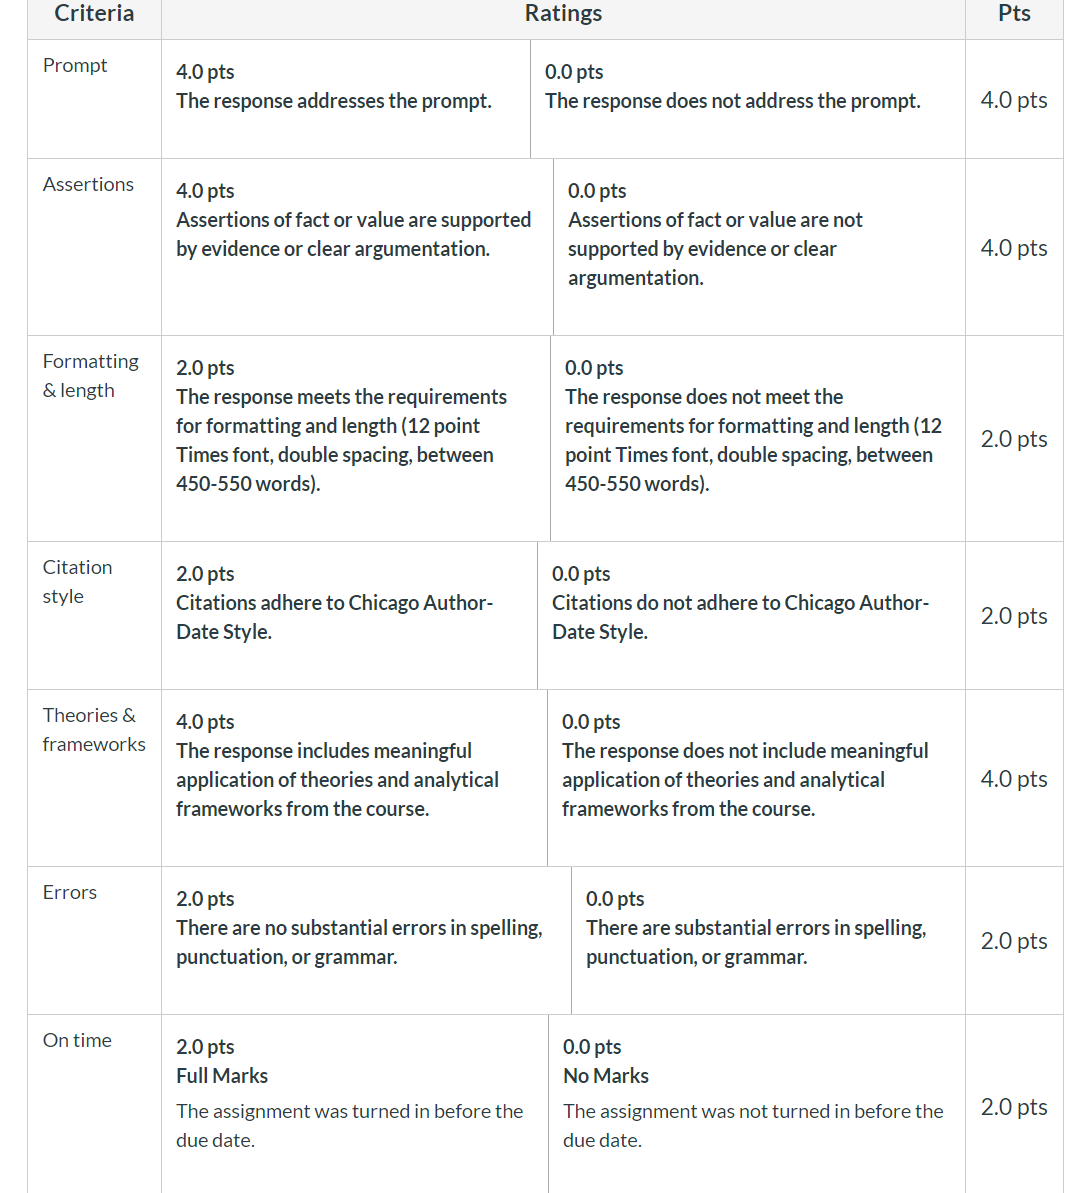Choose 0.0 pts Theories & frameworks rating
1087x1193 pixels.
coord(756,778)
